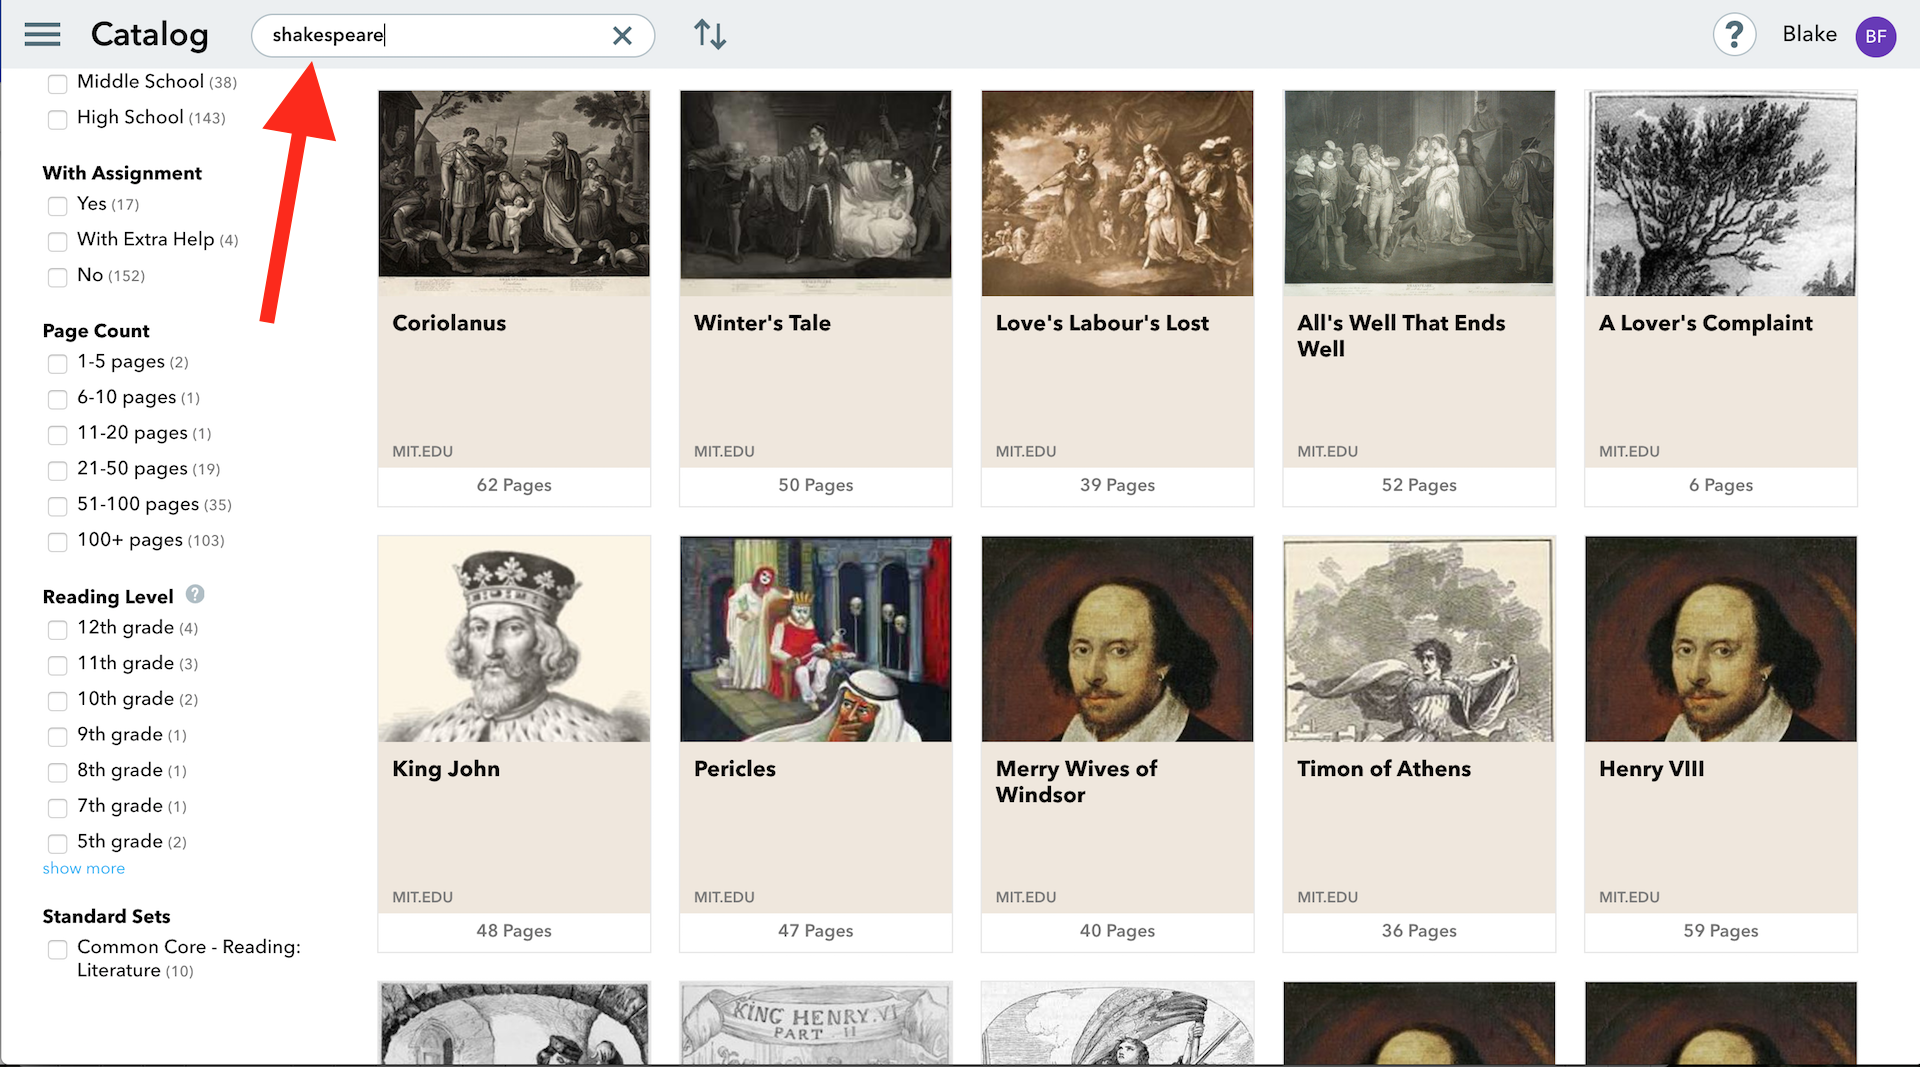Open the Winter's Tale cover image
This screenshot has width=1920, height=1067.
[816, 193]
